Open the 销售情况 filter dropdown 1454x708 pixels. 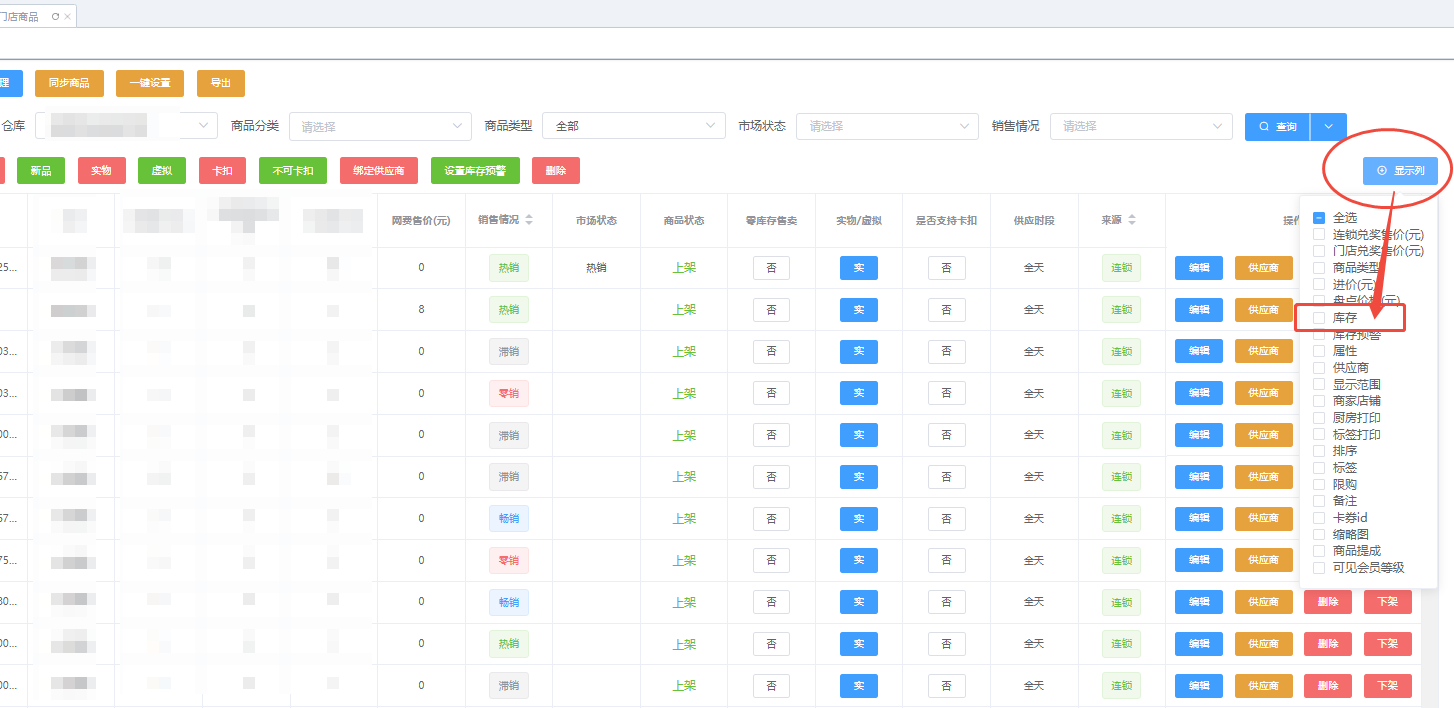pyautogui.click(x=1140, y=127)
